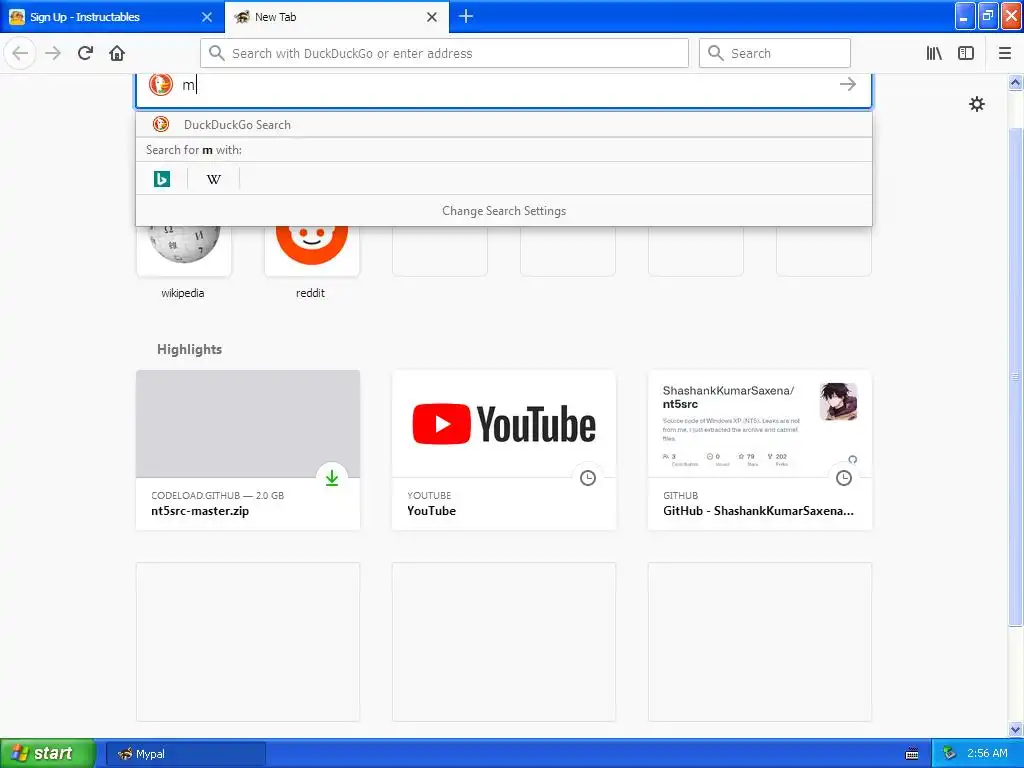The width and height of the screenshot is (1024, 768).
Task: Click the magnifier icon in the toolbar Search box
Action: (716, 53)
